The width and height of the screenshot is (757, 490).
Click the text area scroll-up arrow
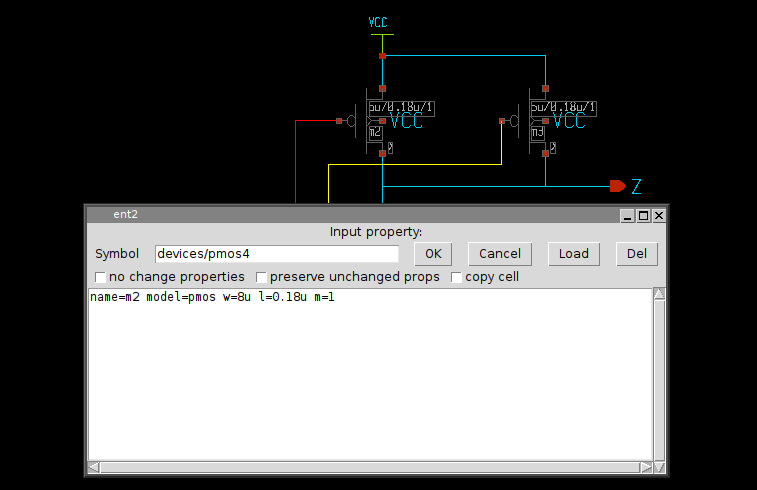click(x=658, y=294)
